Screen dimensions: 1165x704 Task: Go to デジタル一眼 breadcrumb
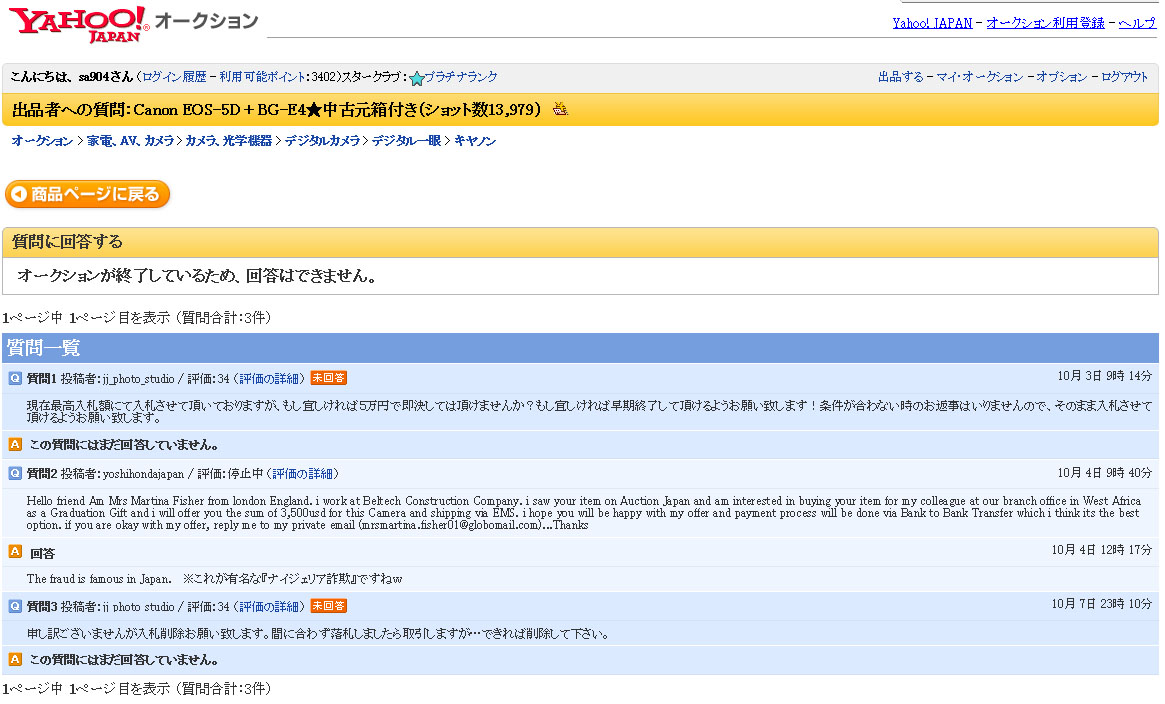(406, 141)
